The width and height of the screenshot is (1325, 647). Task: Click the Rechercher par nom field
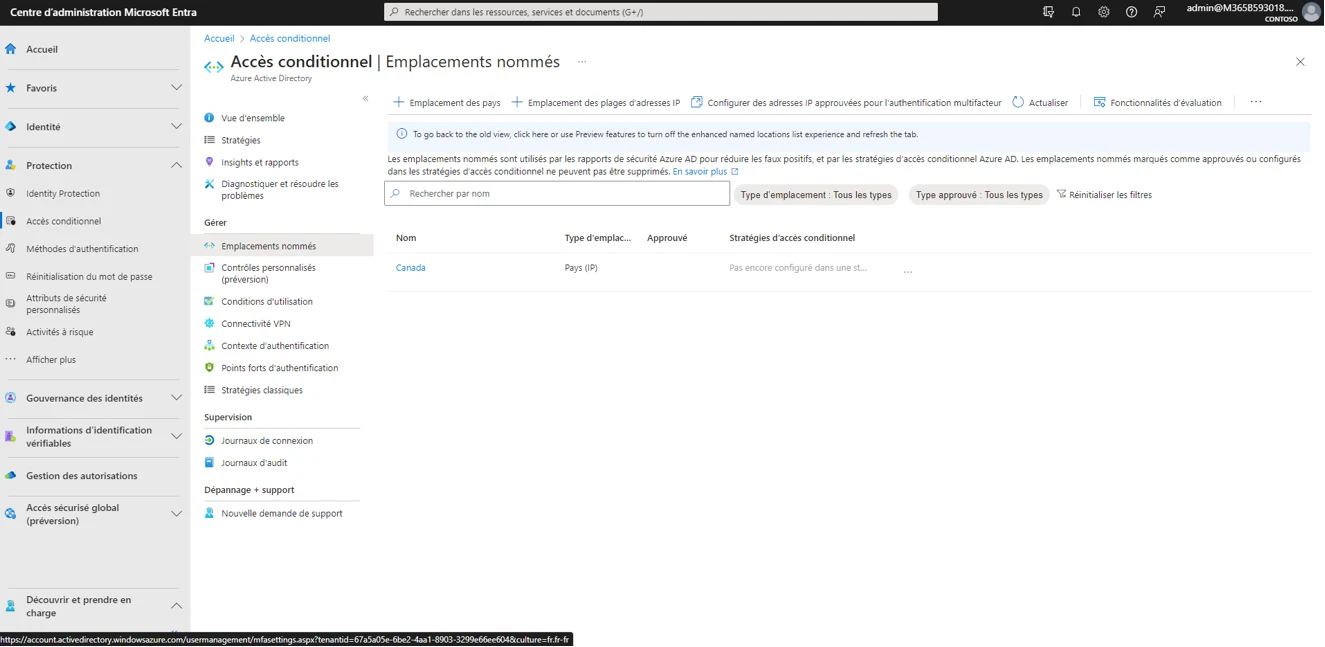pos(557,194)
